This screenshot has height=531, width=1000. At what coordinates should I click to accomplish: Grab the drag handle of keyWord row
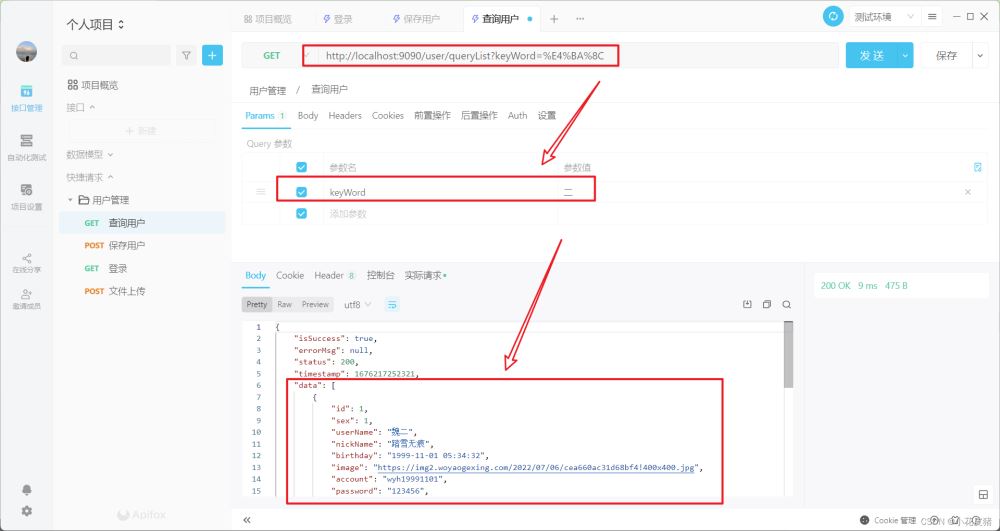coord(260,191)
